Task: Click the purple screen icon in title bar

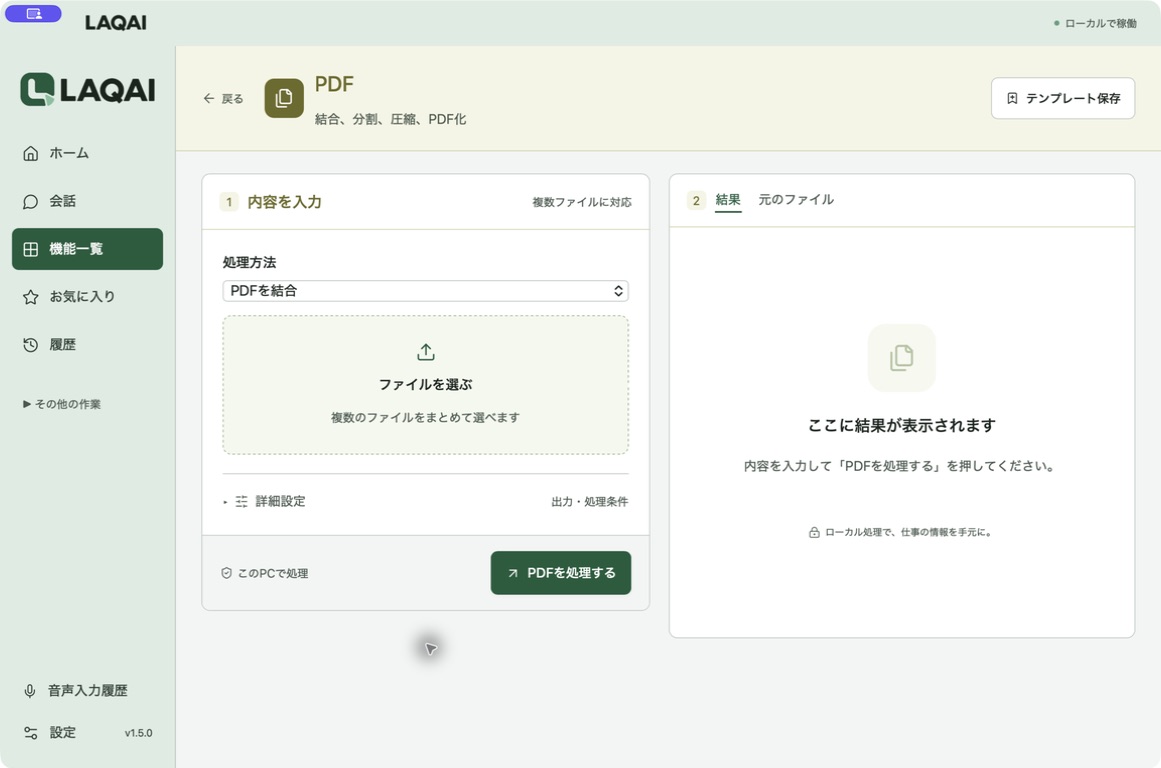Action: (33, 13)
